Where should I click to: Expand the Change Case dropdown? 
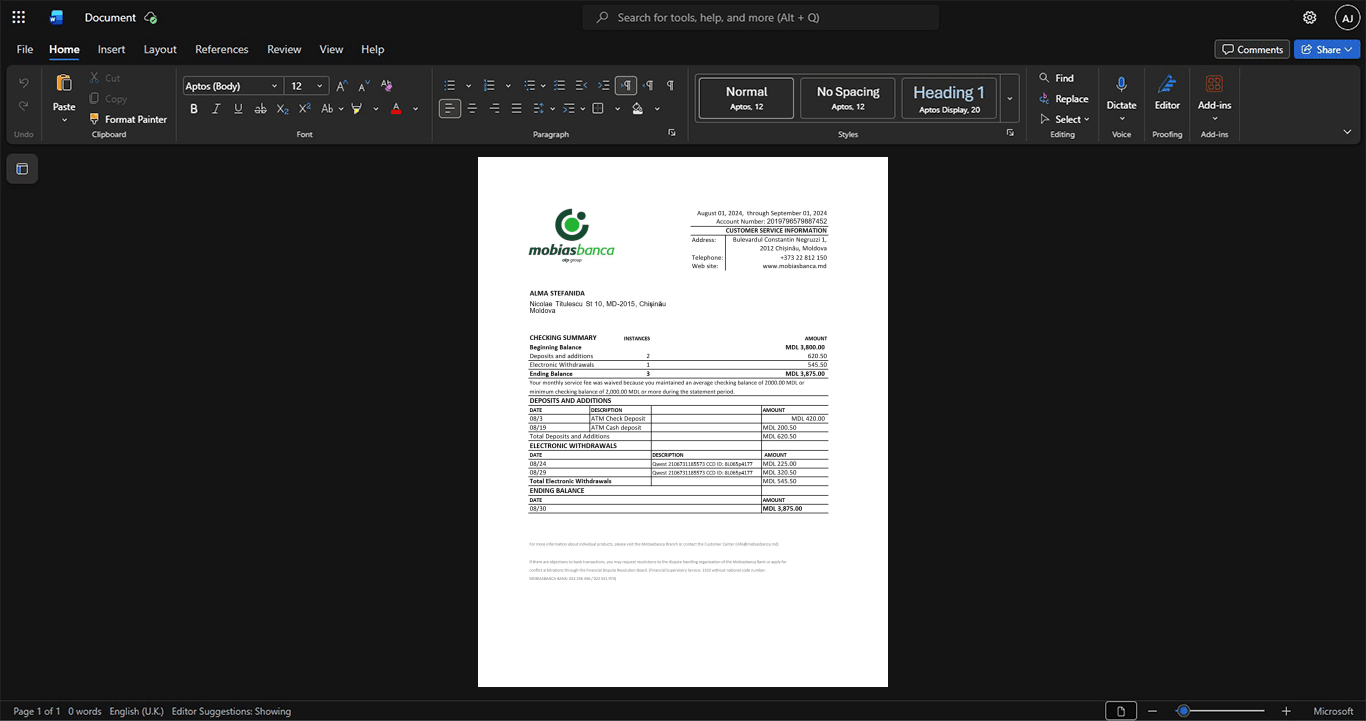click(341, 108)
